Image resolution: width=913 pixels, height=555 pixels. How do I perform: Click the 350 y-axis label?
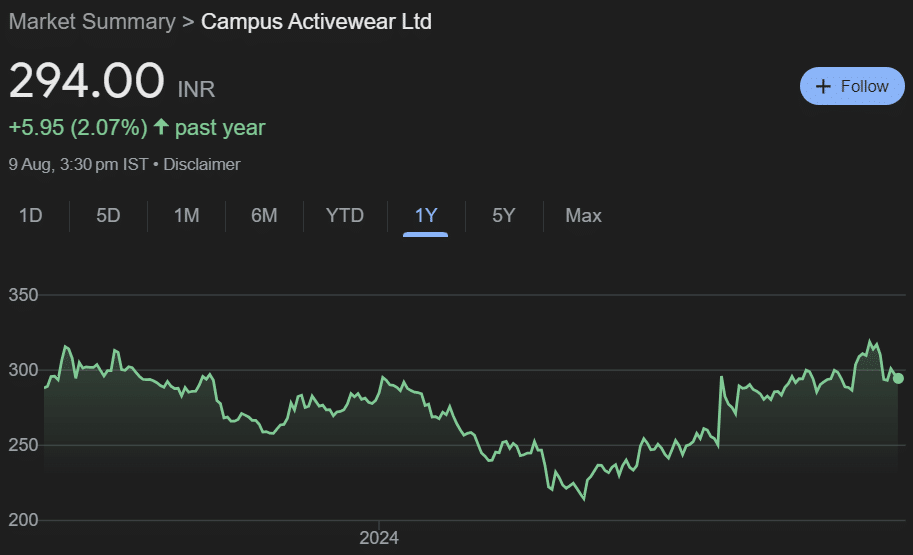(23, 295)
